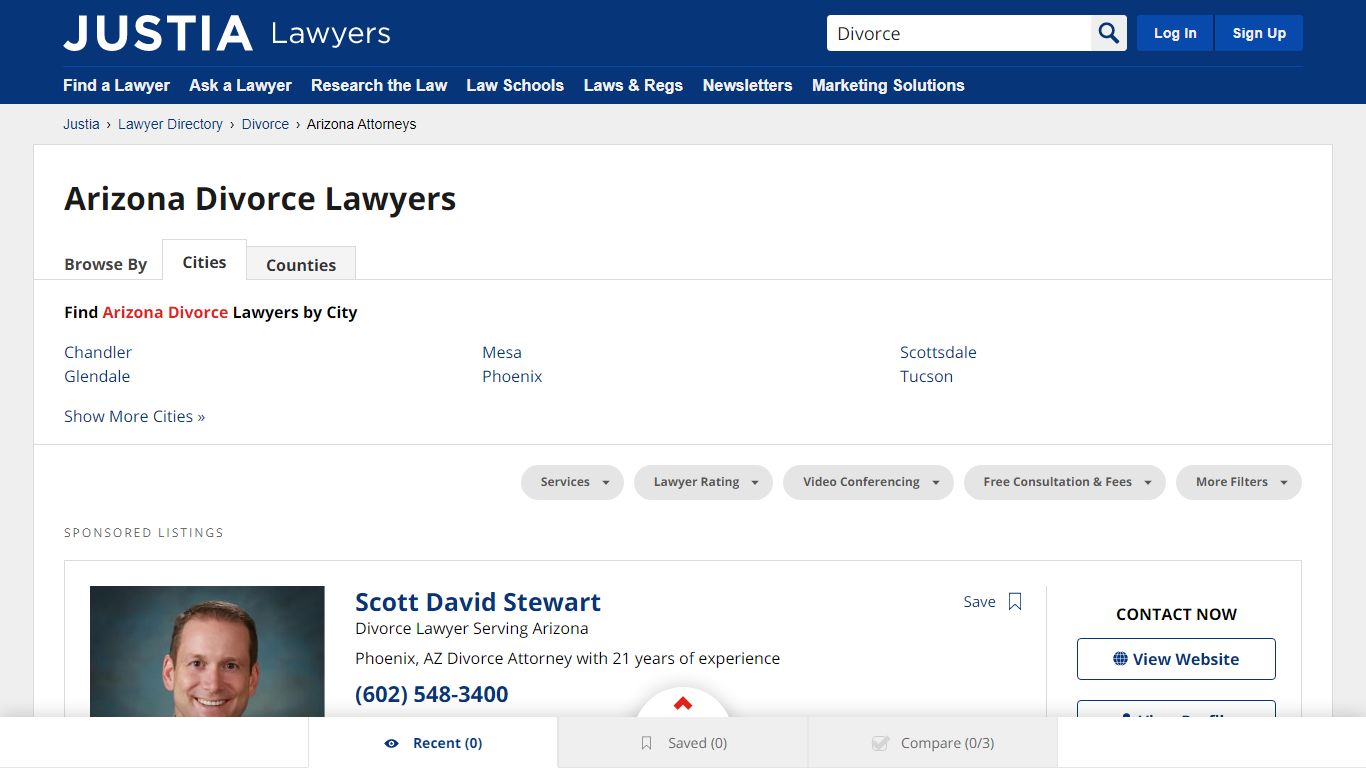Open Scott David Stewart profile link
Screen dimensions: 1366x768
pyautogui.click(x=478, y=602)
